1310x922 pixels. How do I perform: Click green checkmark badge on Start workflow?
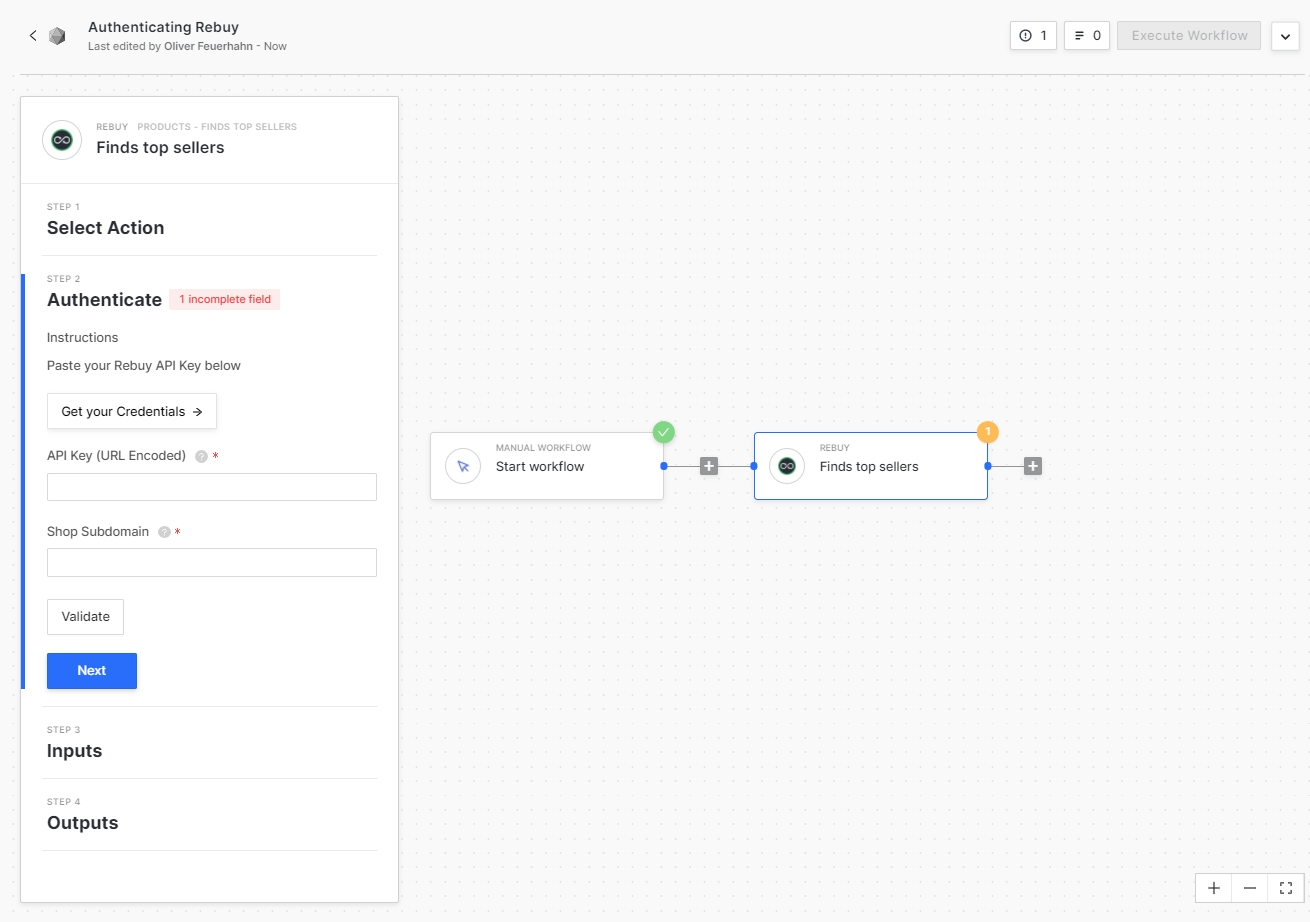tap(664, 432)
